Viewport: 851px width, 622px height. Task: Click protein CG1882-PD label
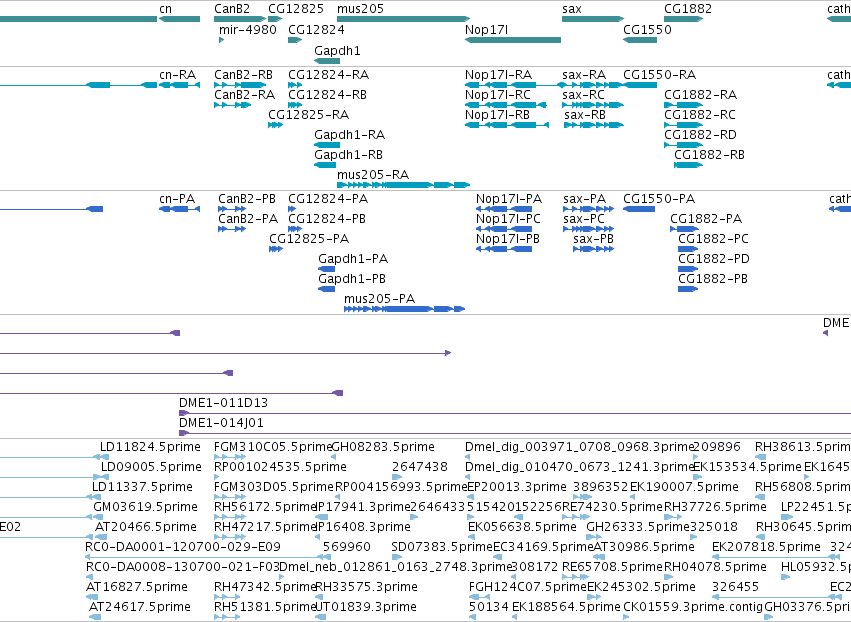pos(714,259)
